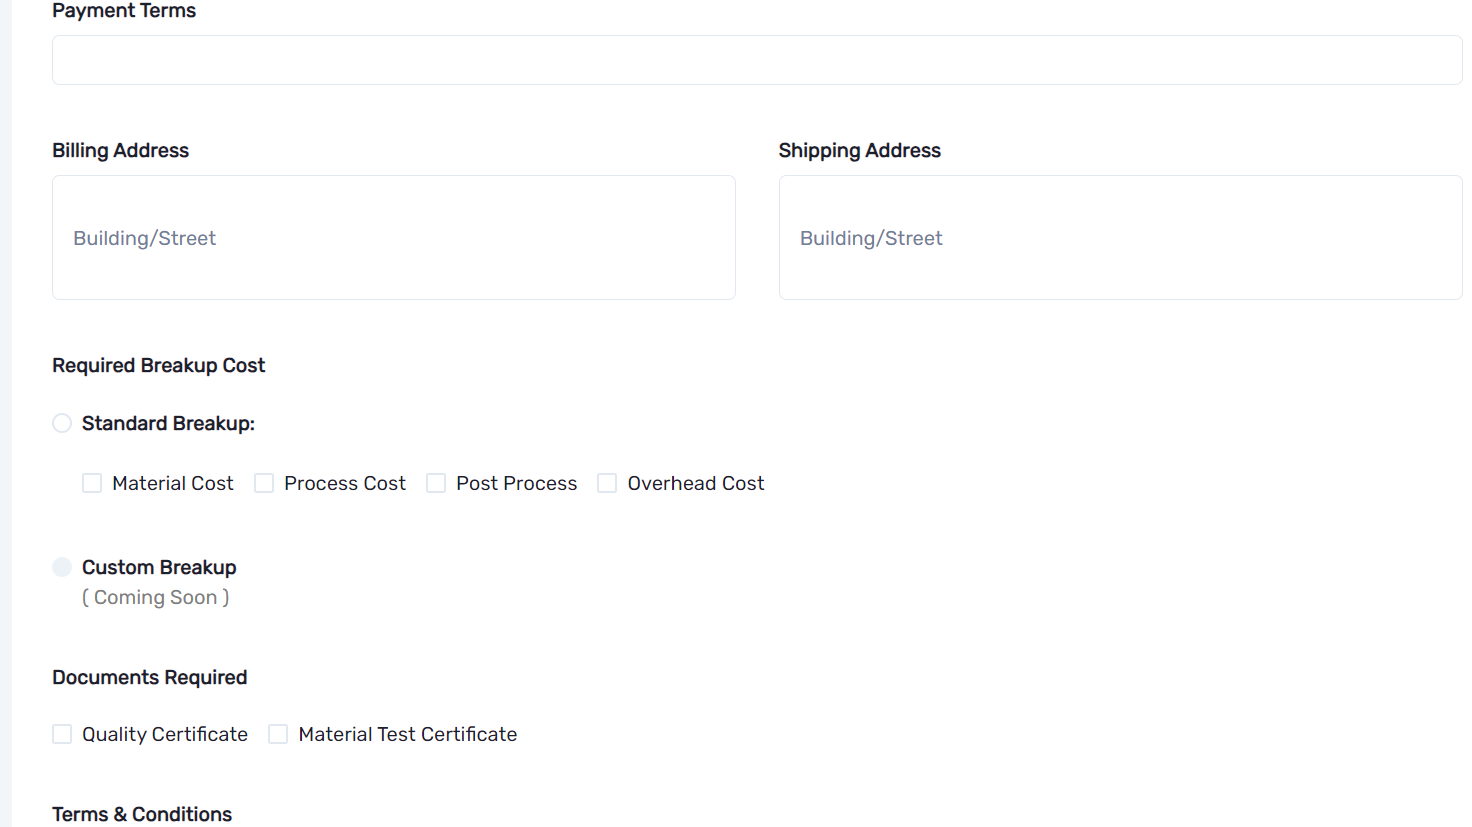Screen dimensions: 1472x827
Task: Click the Billing Address label
Action: [x=120, y=150]
